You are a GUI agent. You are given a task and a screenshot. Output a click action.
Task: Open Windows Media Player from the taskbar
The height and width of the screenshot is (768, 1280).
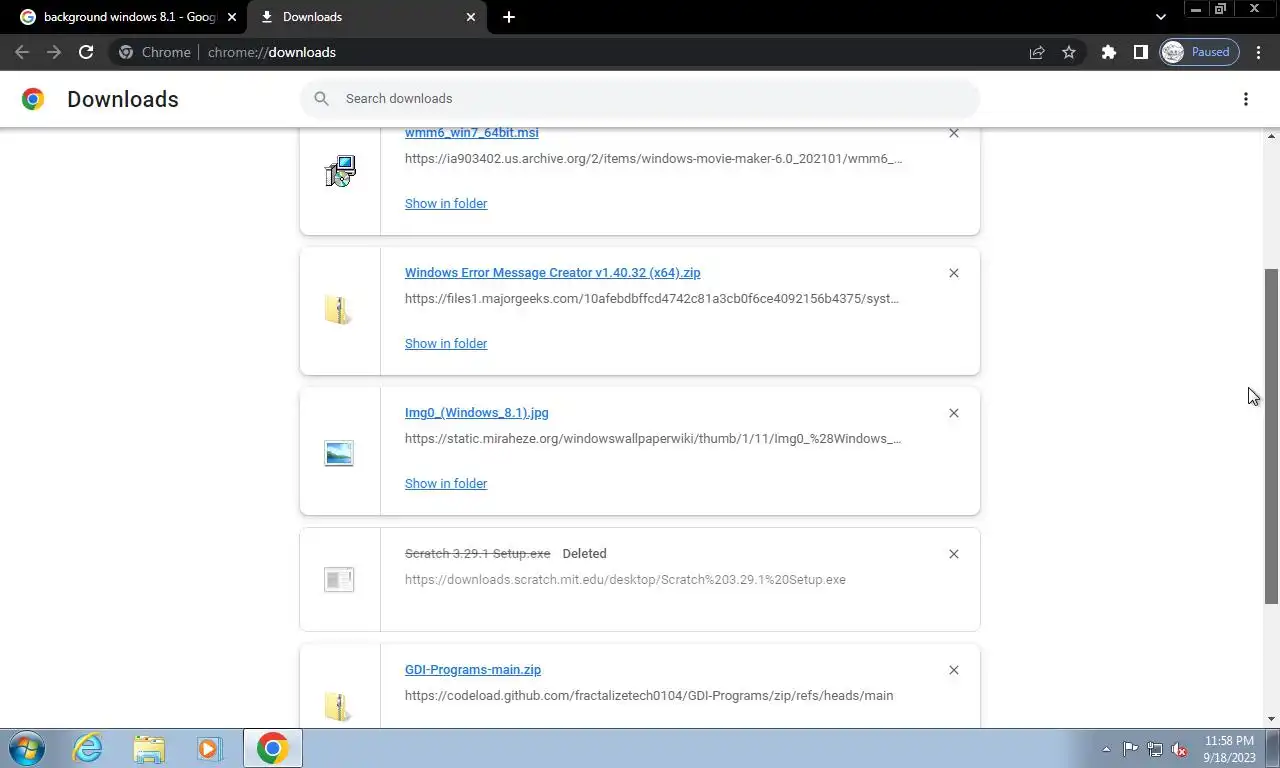tap(209, 748)
